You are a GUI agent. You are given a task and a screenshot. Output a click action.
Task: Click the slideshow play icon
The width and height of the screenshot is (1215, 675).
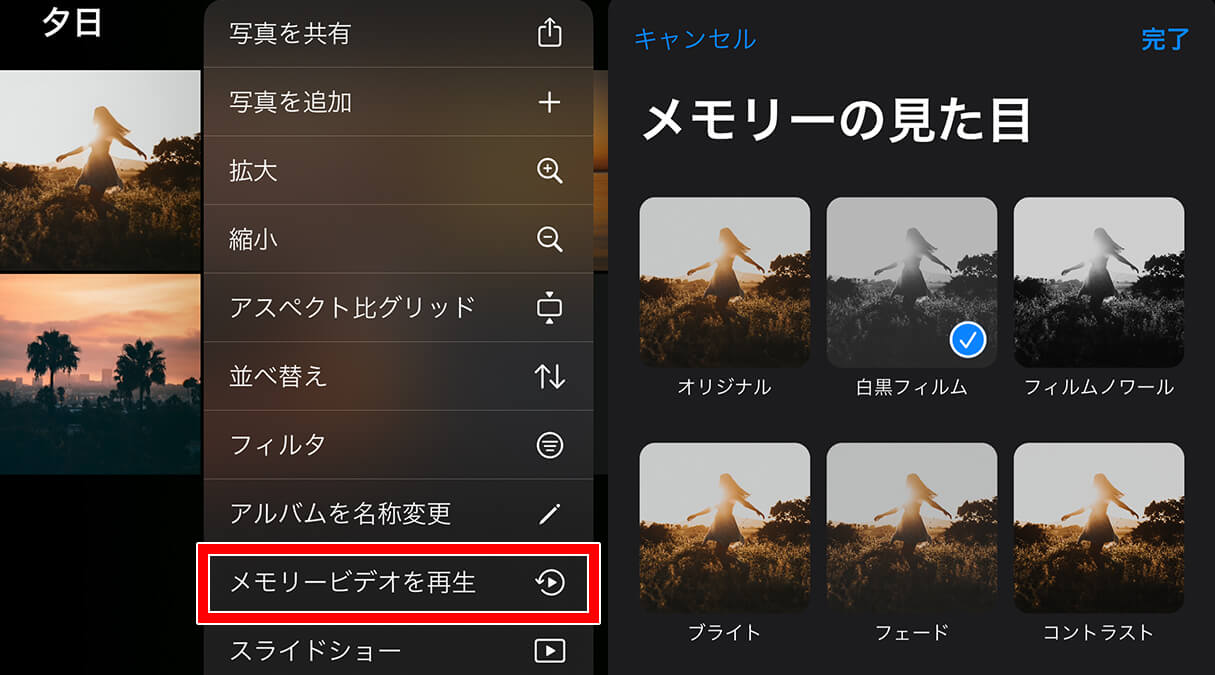coord(550,651)
